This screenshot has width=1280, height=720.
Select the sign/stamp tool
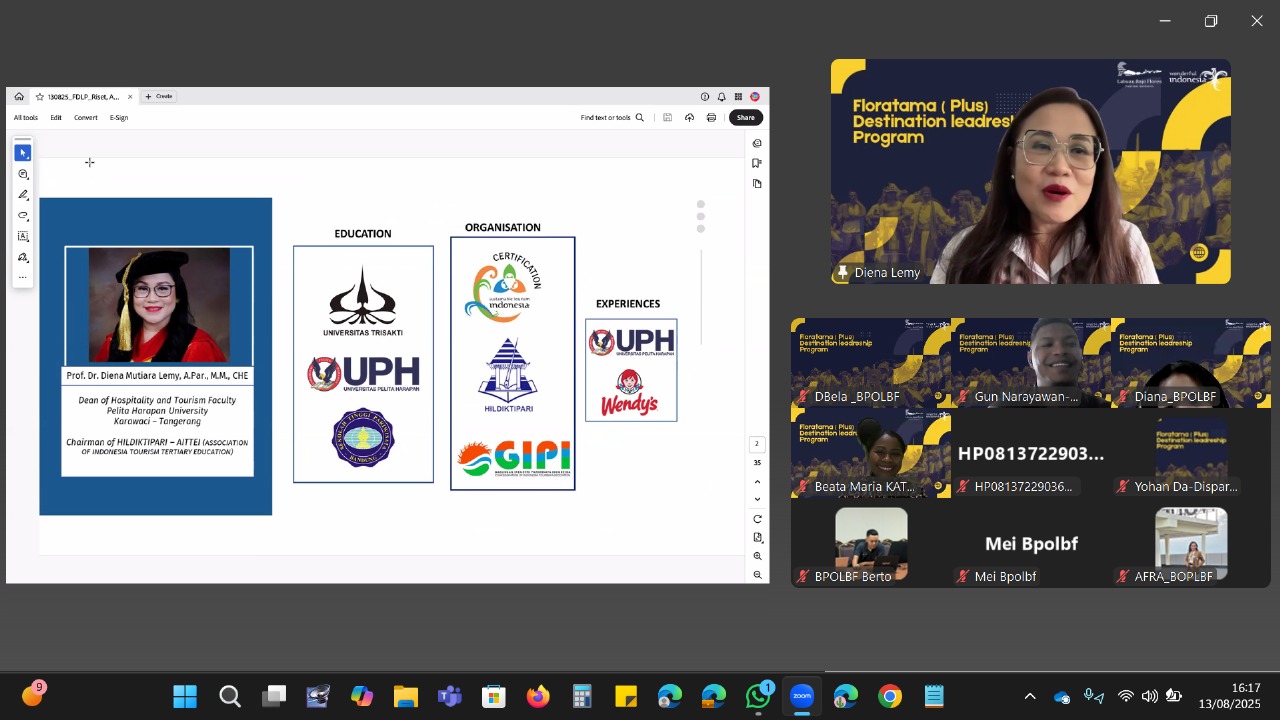pos(23,258)
